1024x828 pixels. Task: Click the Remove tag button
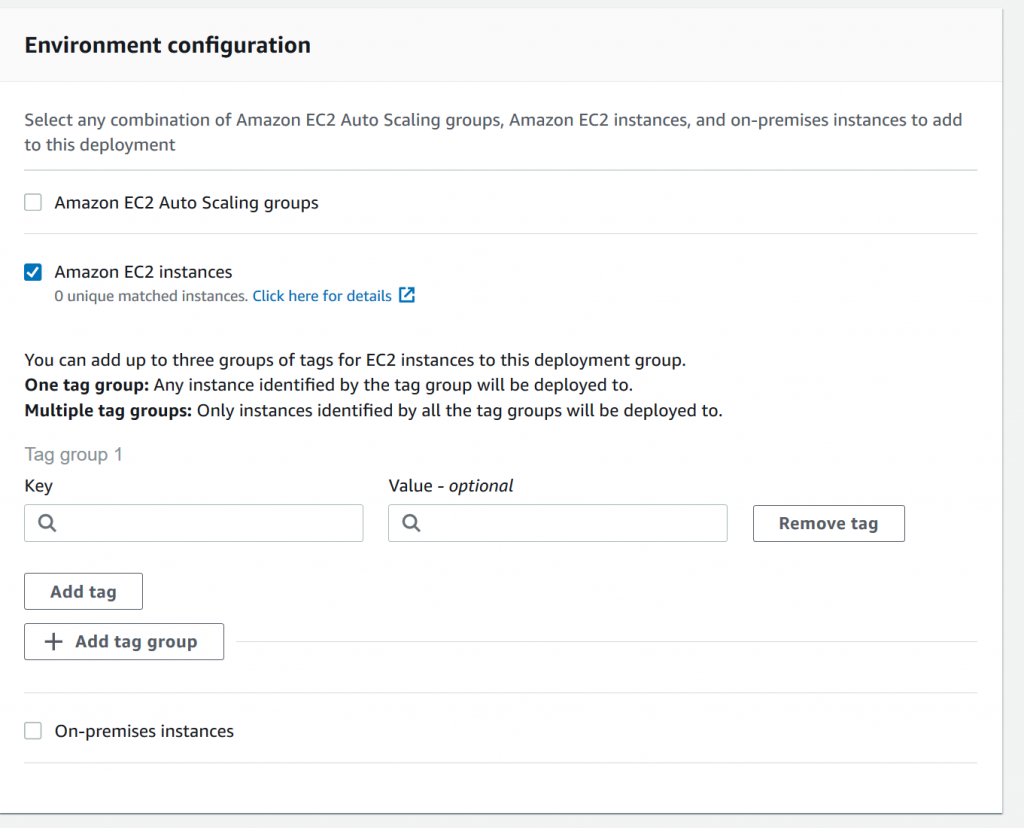point(829,523)
